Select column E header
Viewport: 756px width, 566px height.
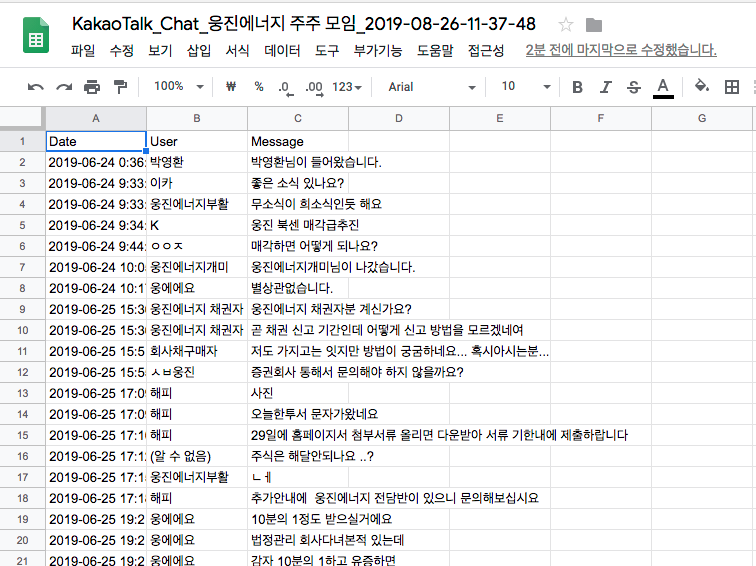500,119
